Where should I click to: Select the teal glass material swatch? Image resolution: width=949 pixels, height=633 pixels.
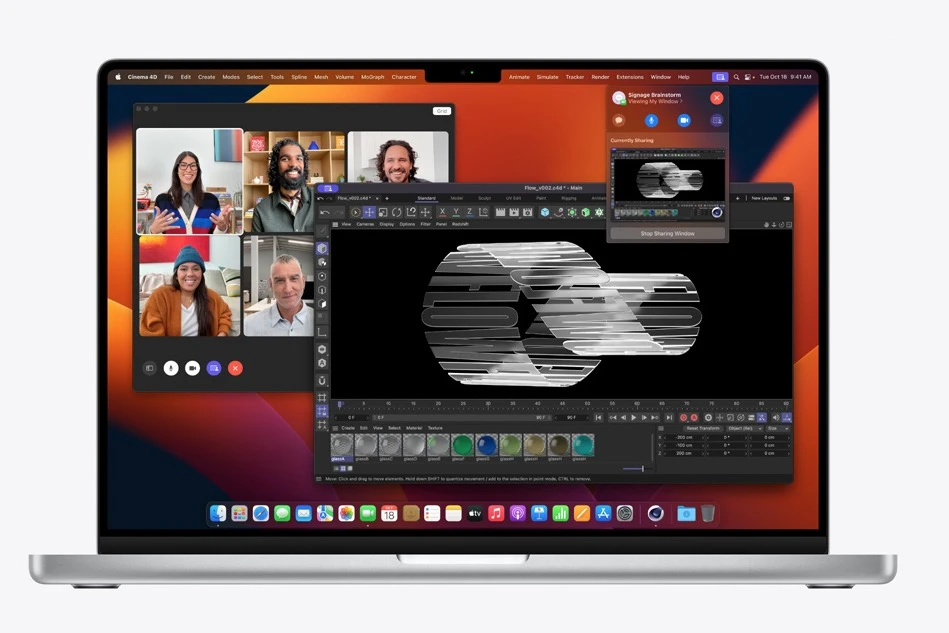[x=583, y=445]
